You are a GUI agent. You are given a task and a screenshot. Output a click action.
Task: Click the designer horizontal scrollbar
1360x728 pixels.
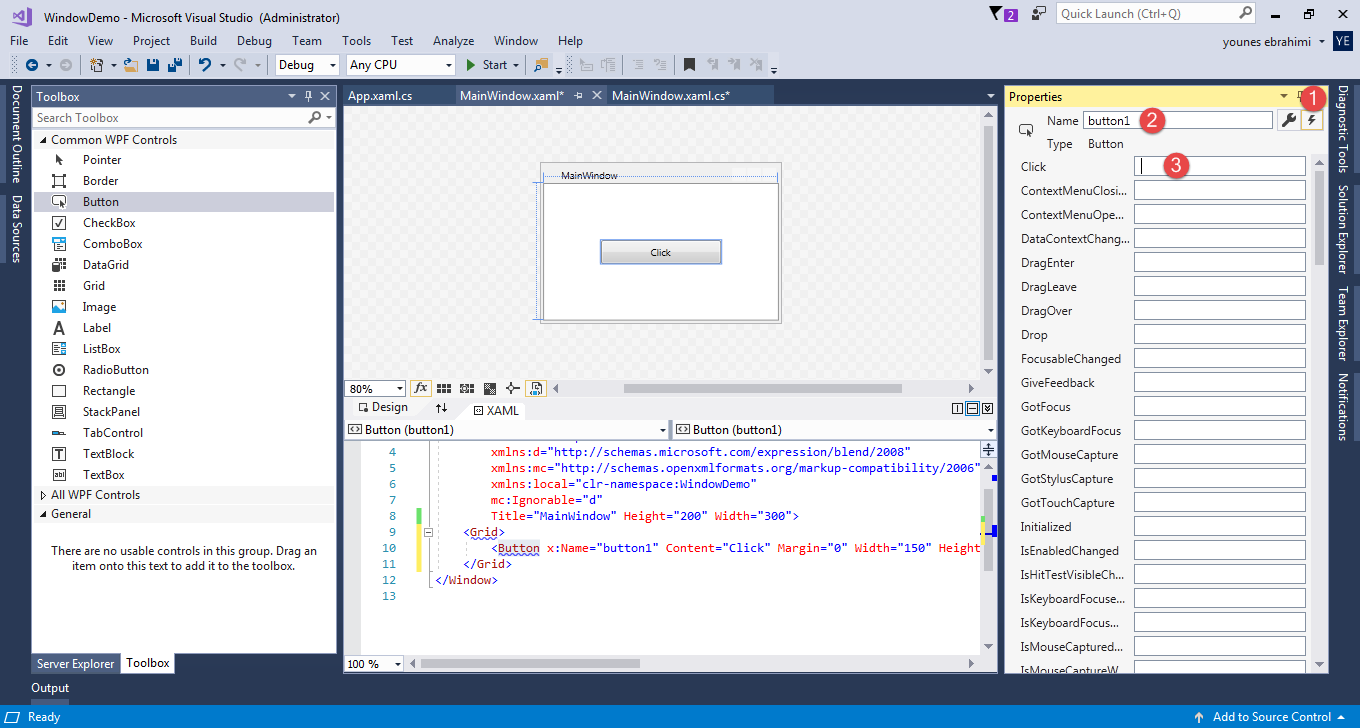762,389
